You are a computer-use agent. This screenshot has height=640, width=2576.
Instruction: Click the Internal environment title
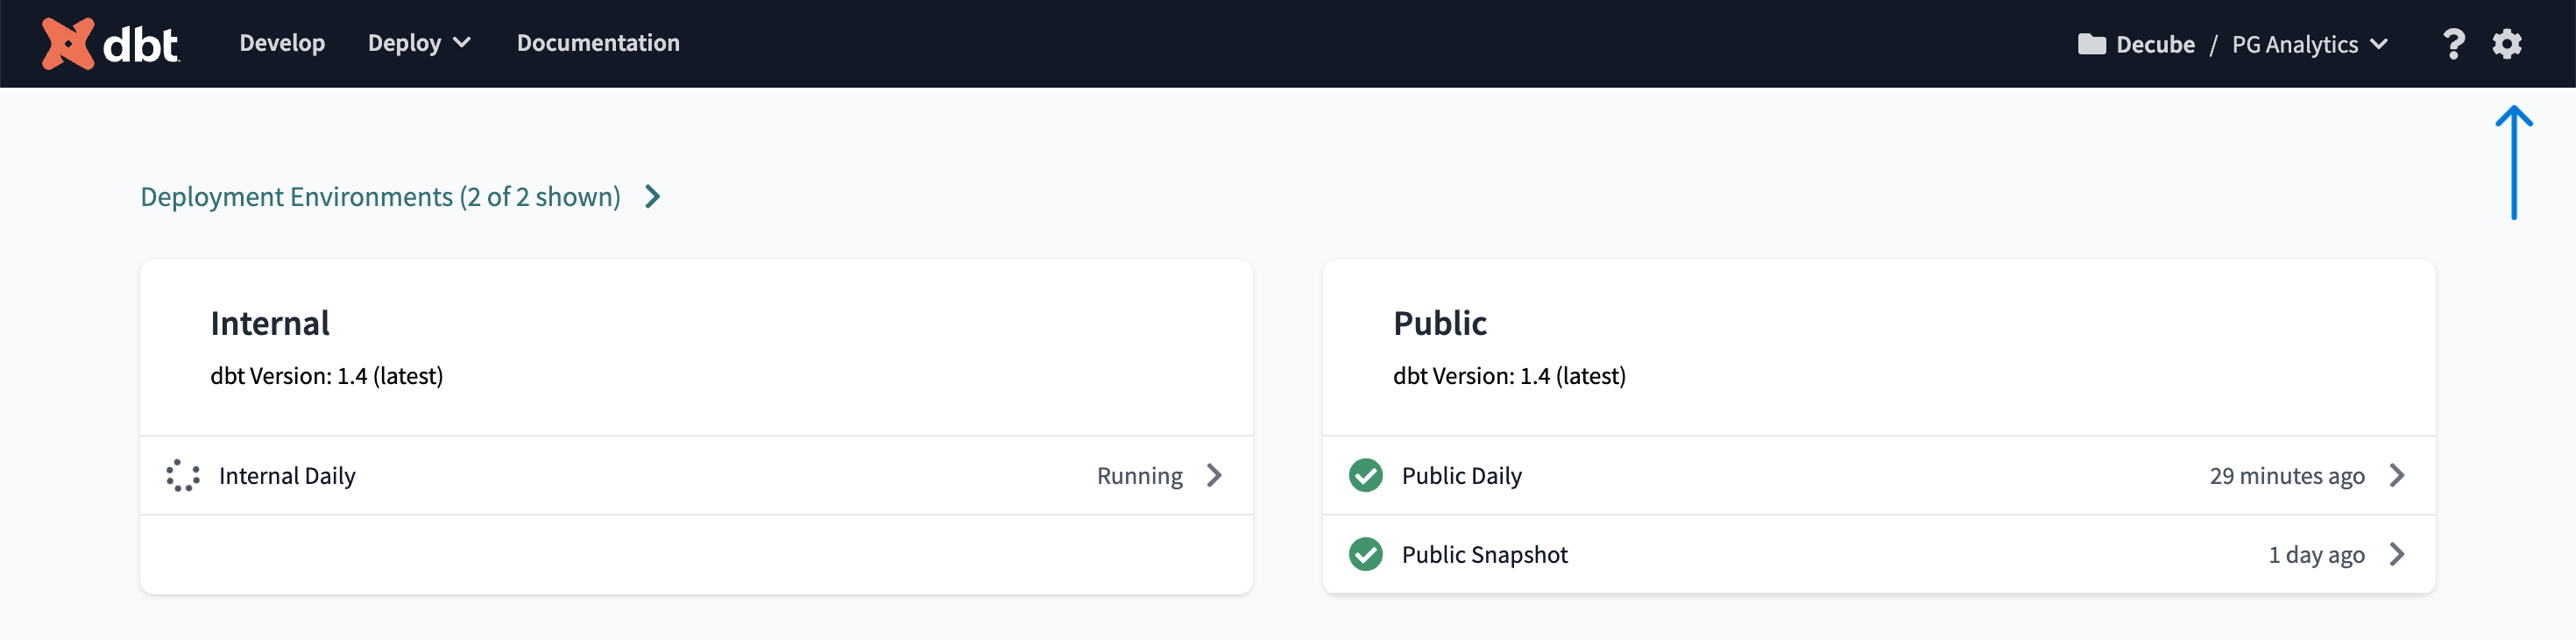pos(270,323)
